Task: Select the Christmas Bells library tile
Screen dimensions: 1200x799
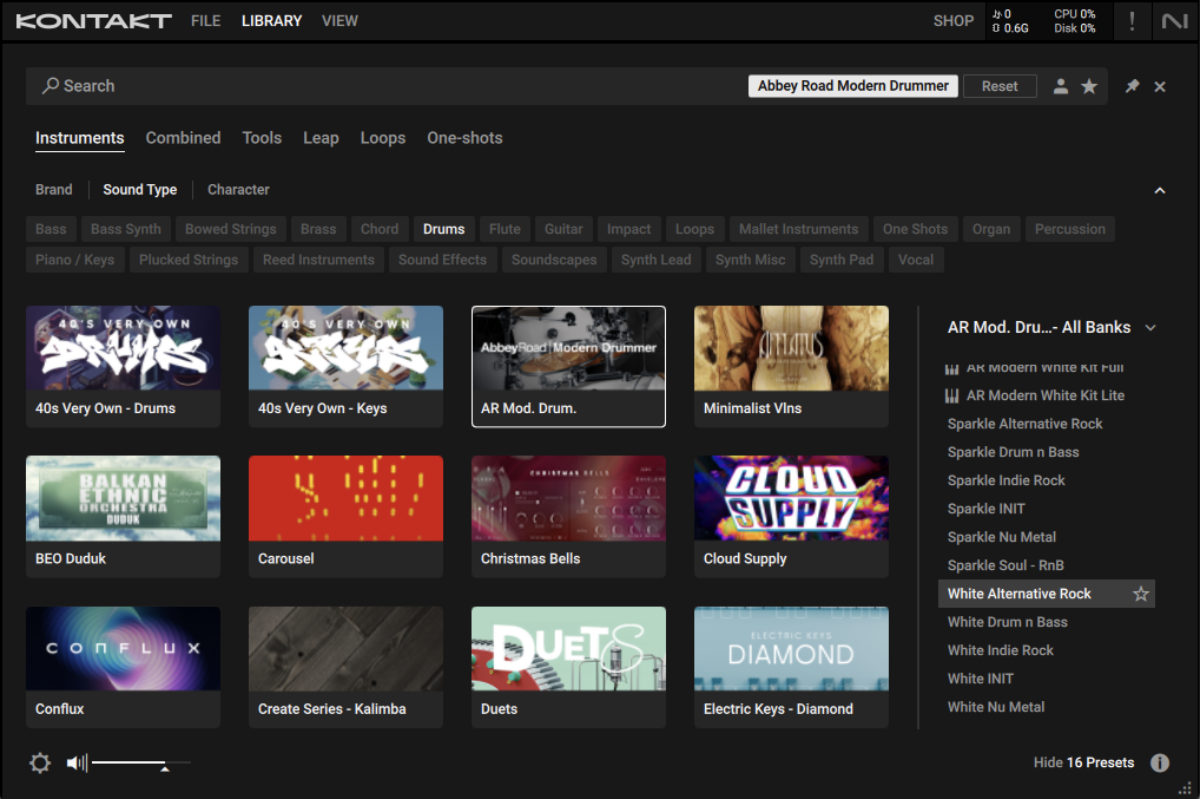Action: click(568, 516)
